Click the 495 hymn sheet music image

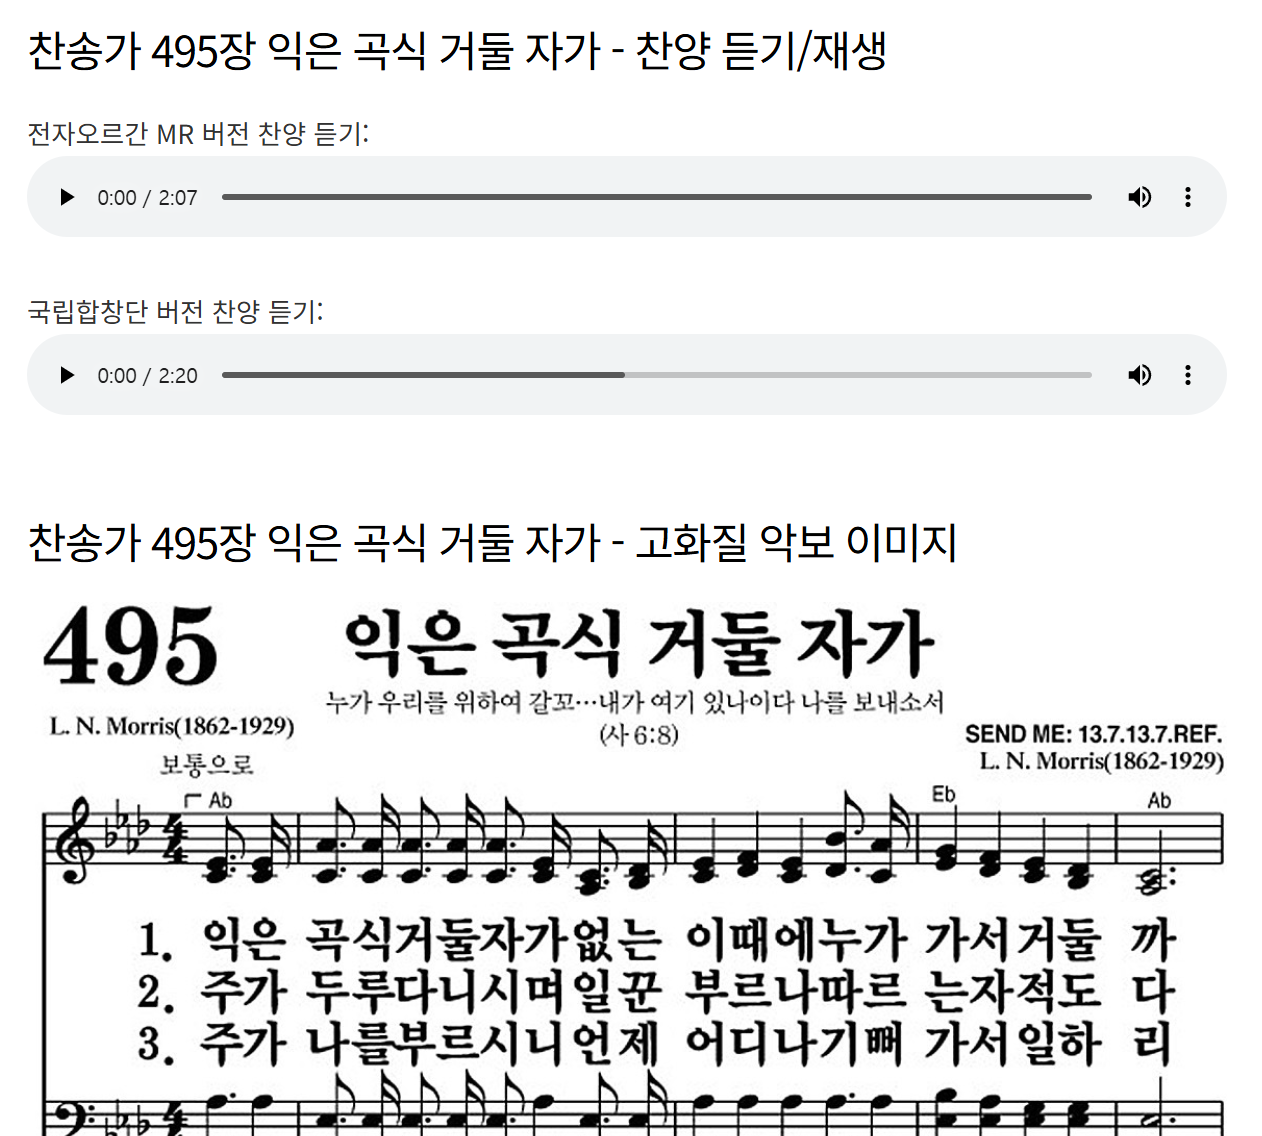[x=633, y=866]
